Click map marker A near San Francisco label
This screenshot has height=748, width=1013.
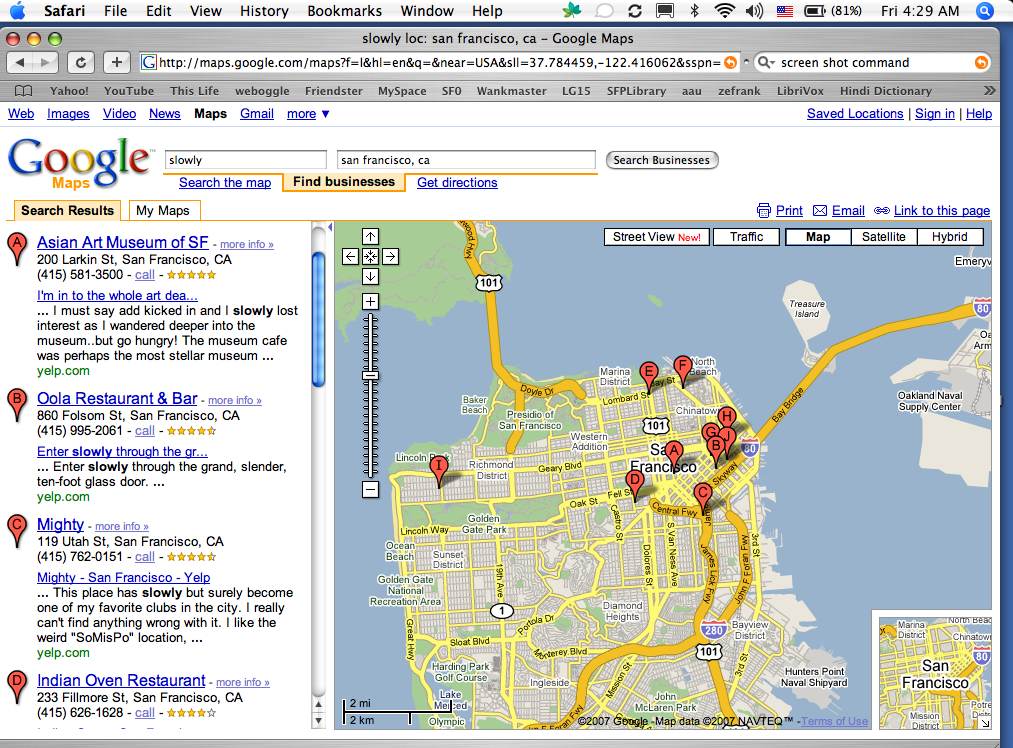(674, 452)
